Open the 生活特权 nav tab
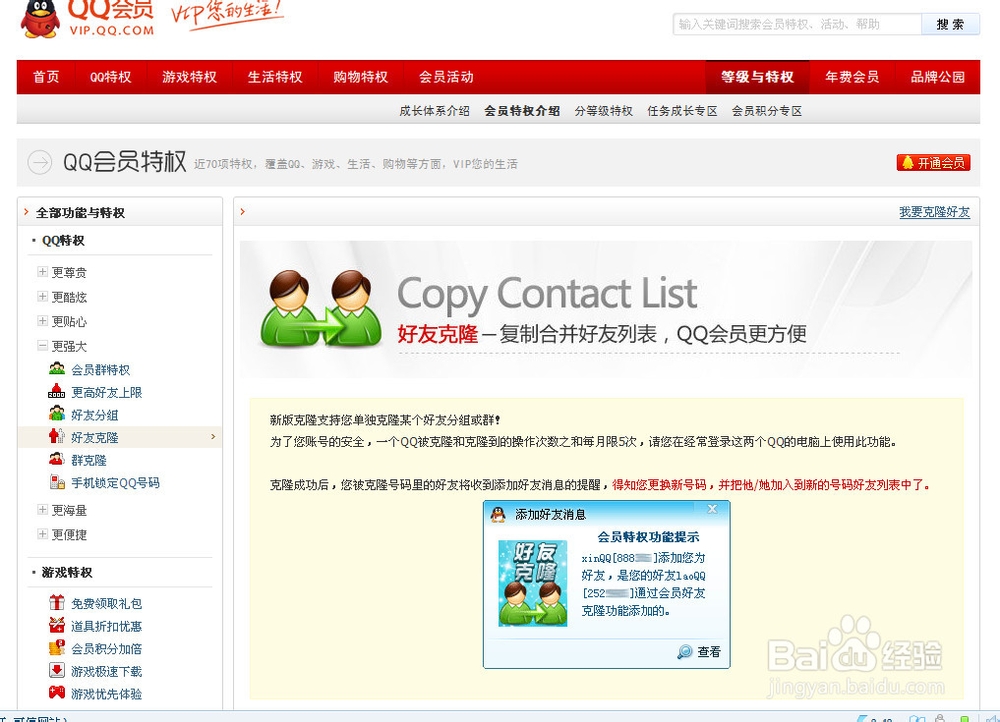The image size is (1000, 722). pyautogui.click(x=275, y=77)
